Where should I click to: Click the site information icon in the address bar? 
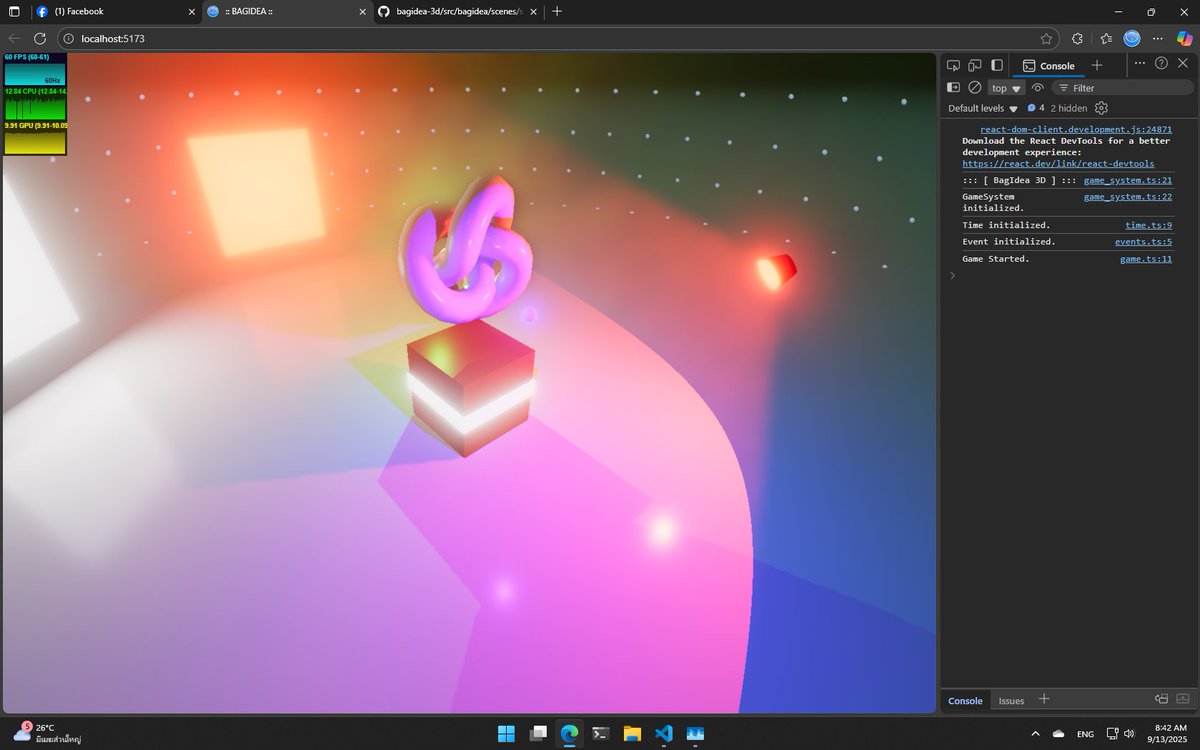(69, 38)
